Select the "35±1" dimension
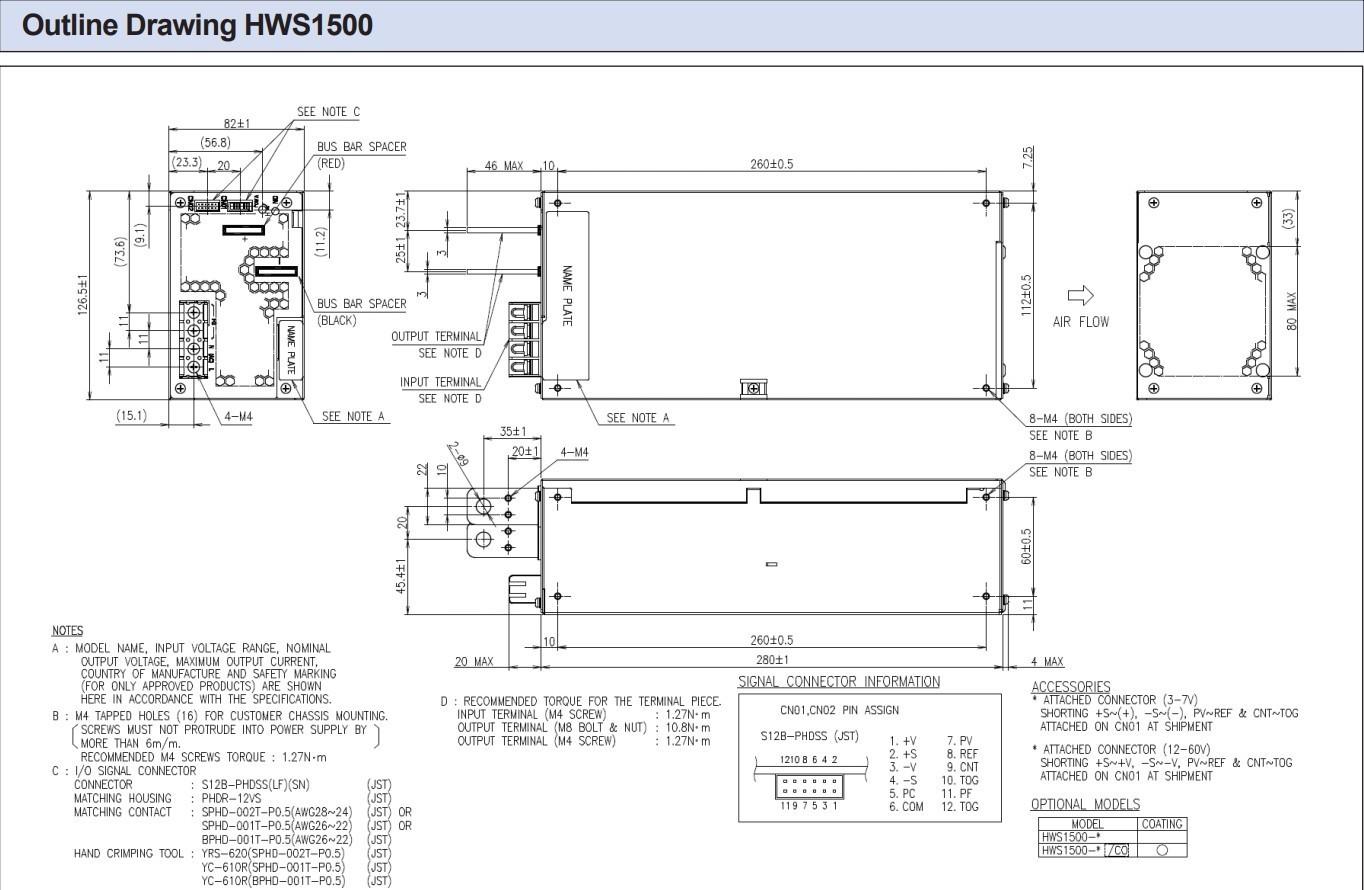This screenshot has height=890, width=1364. [x=513, y=432]
